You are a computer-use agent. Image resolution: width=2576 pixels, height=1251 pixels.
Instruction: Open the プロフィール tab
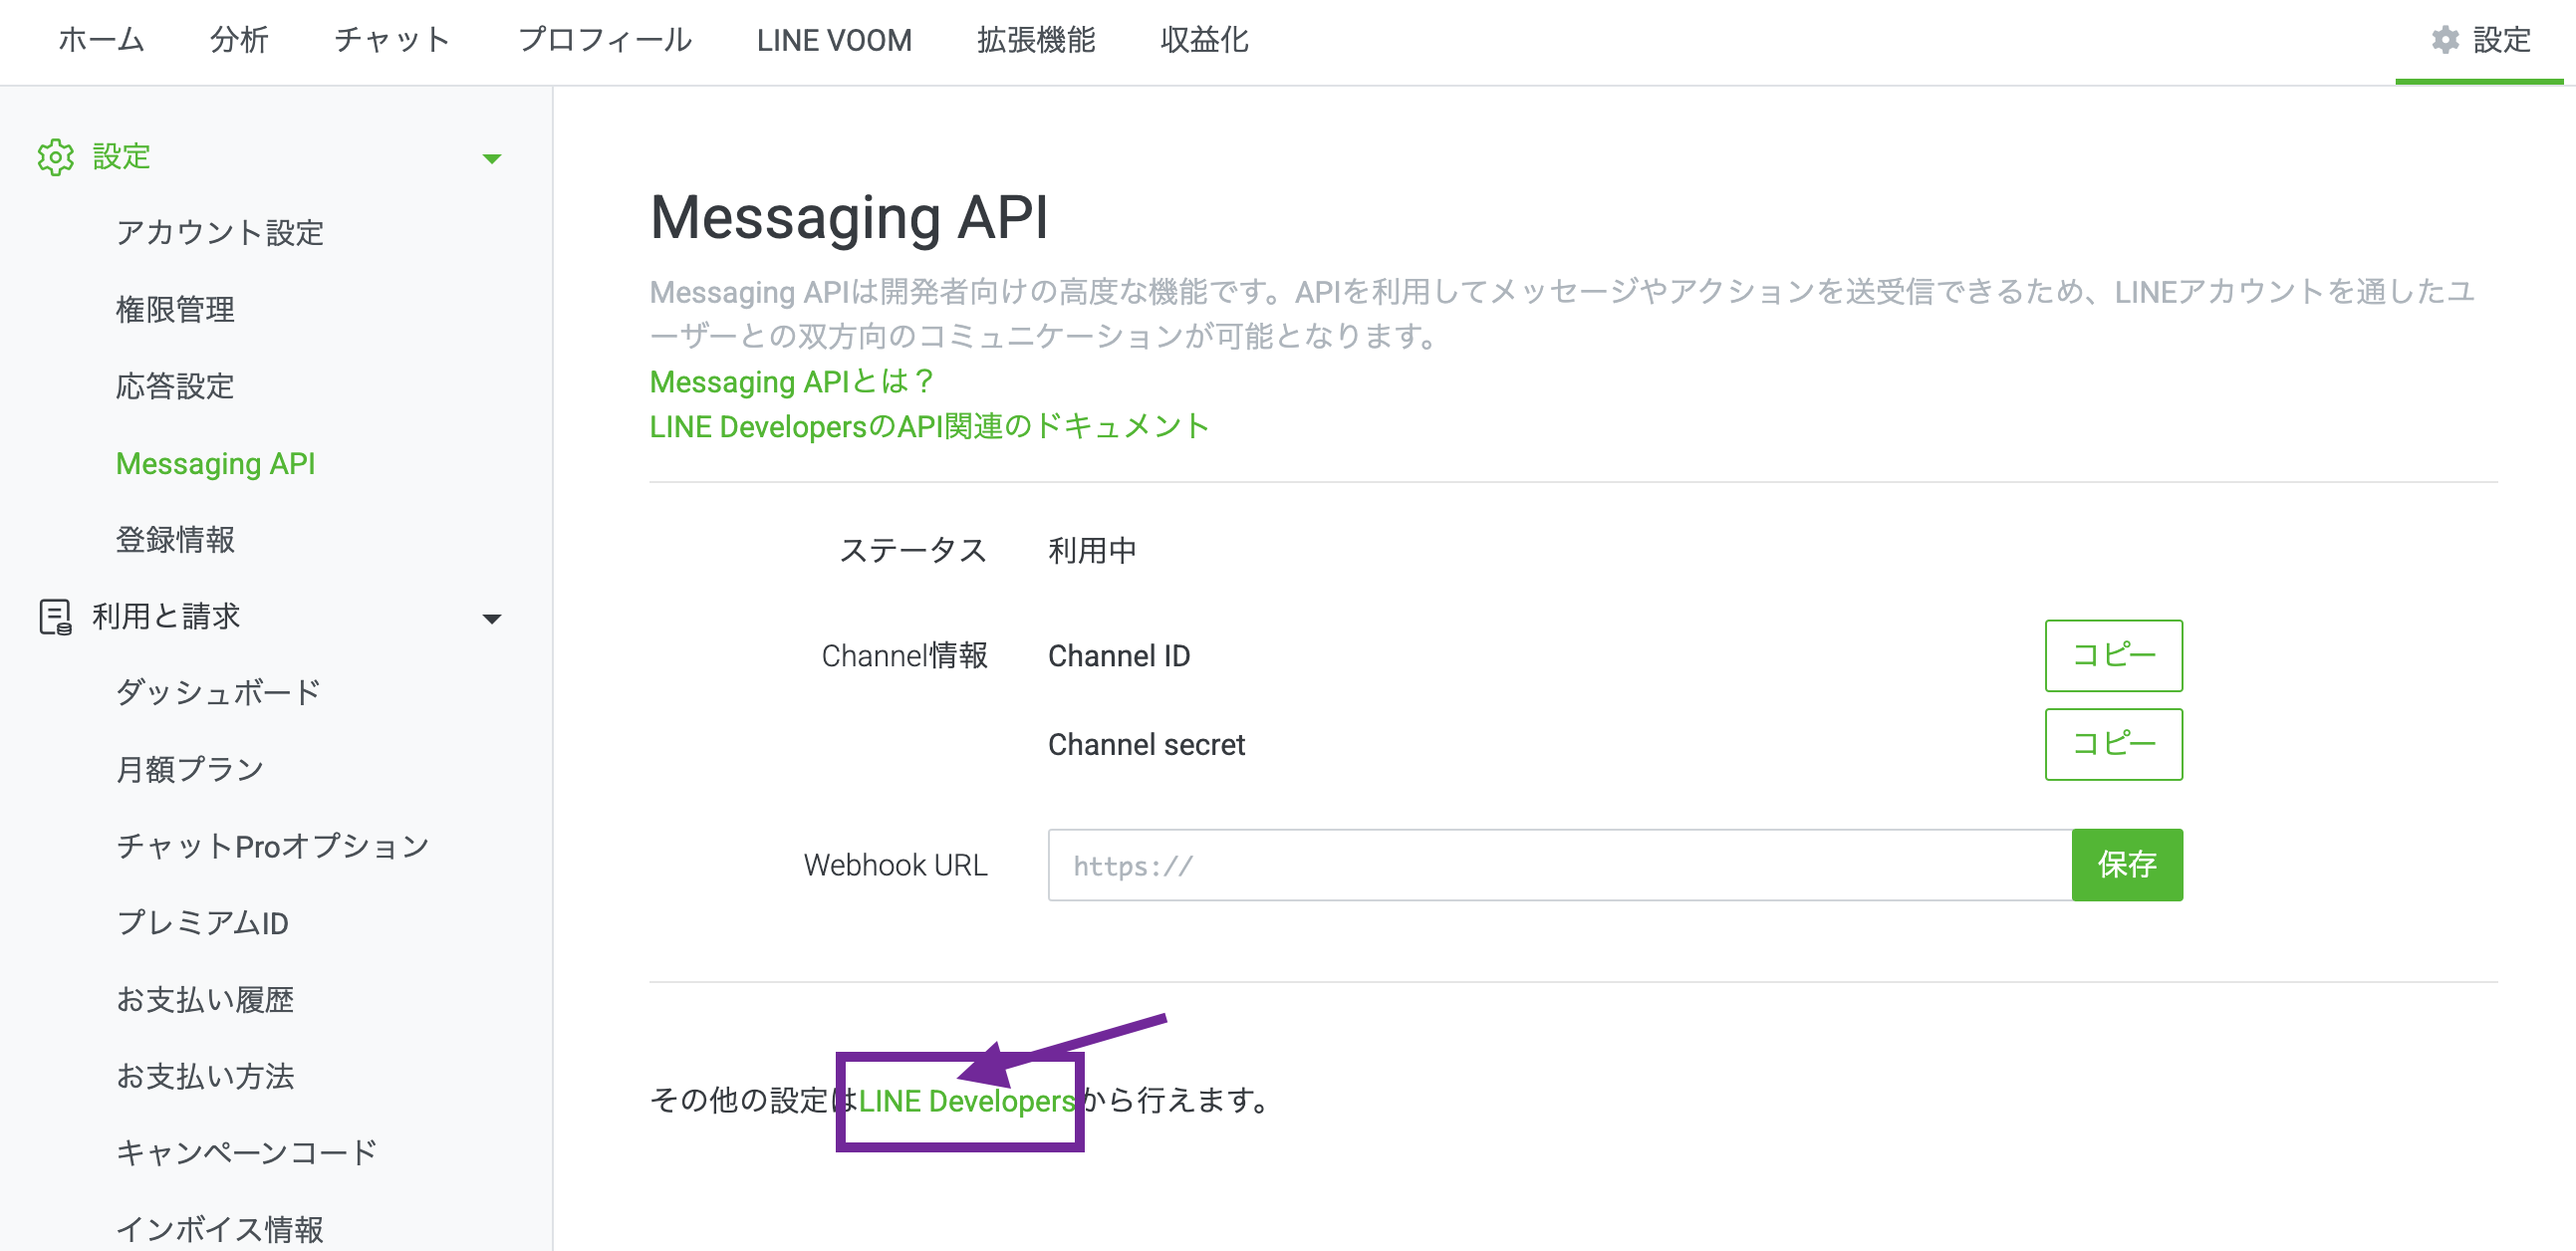[x=604, y=40]
